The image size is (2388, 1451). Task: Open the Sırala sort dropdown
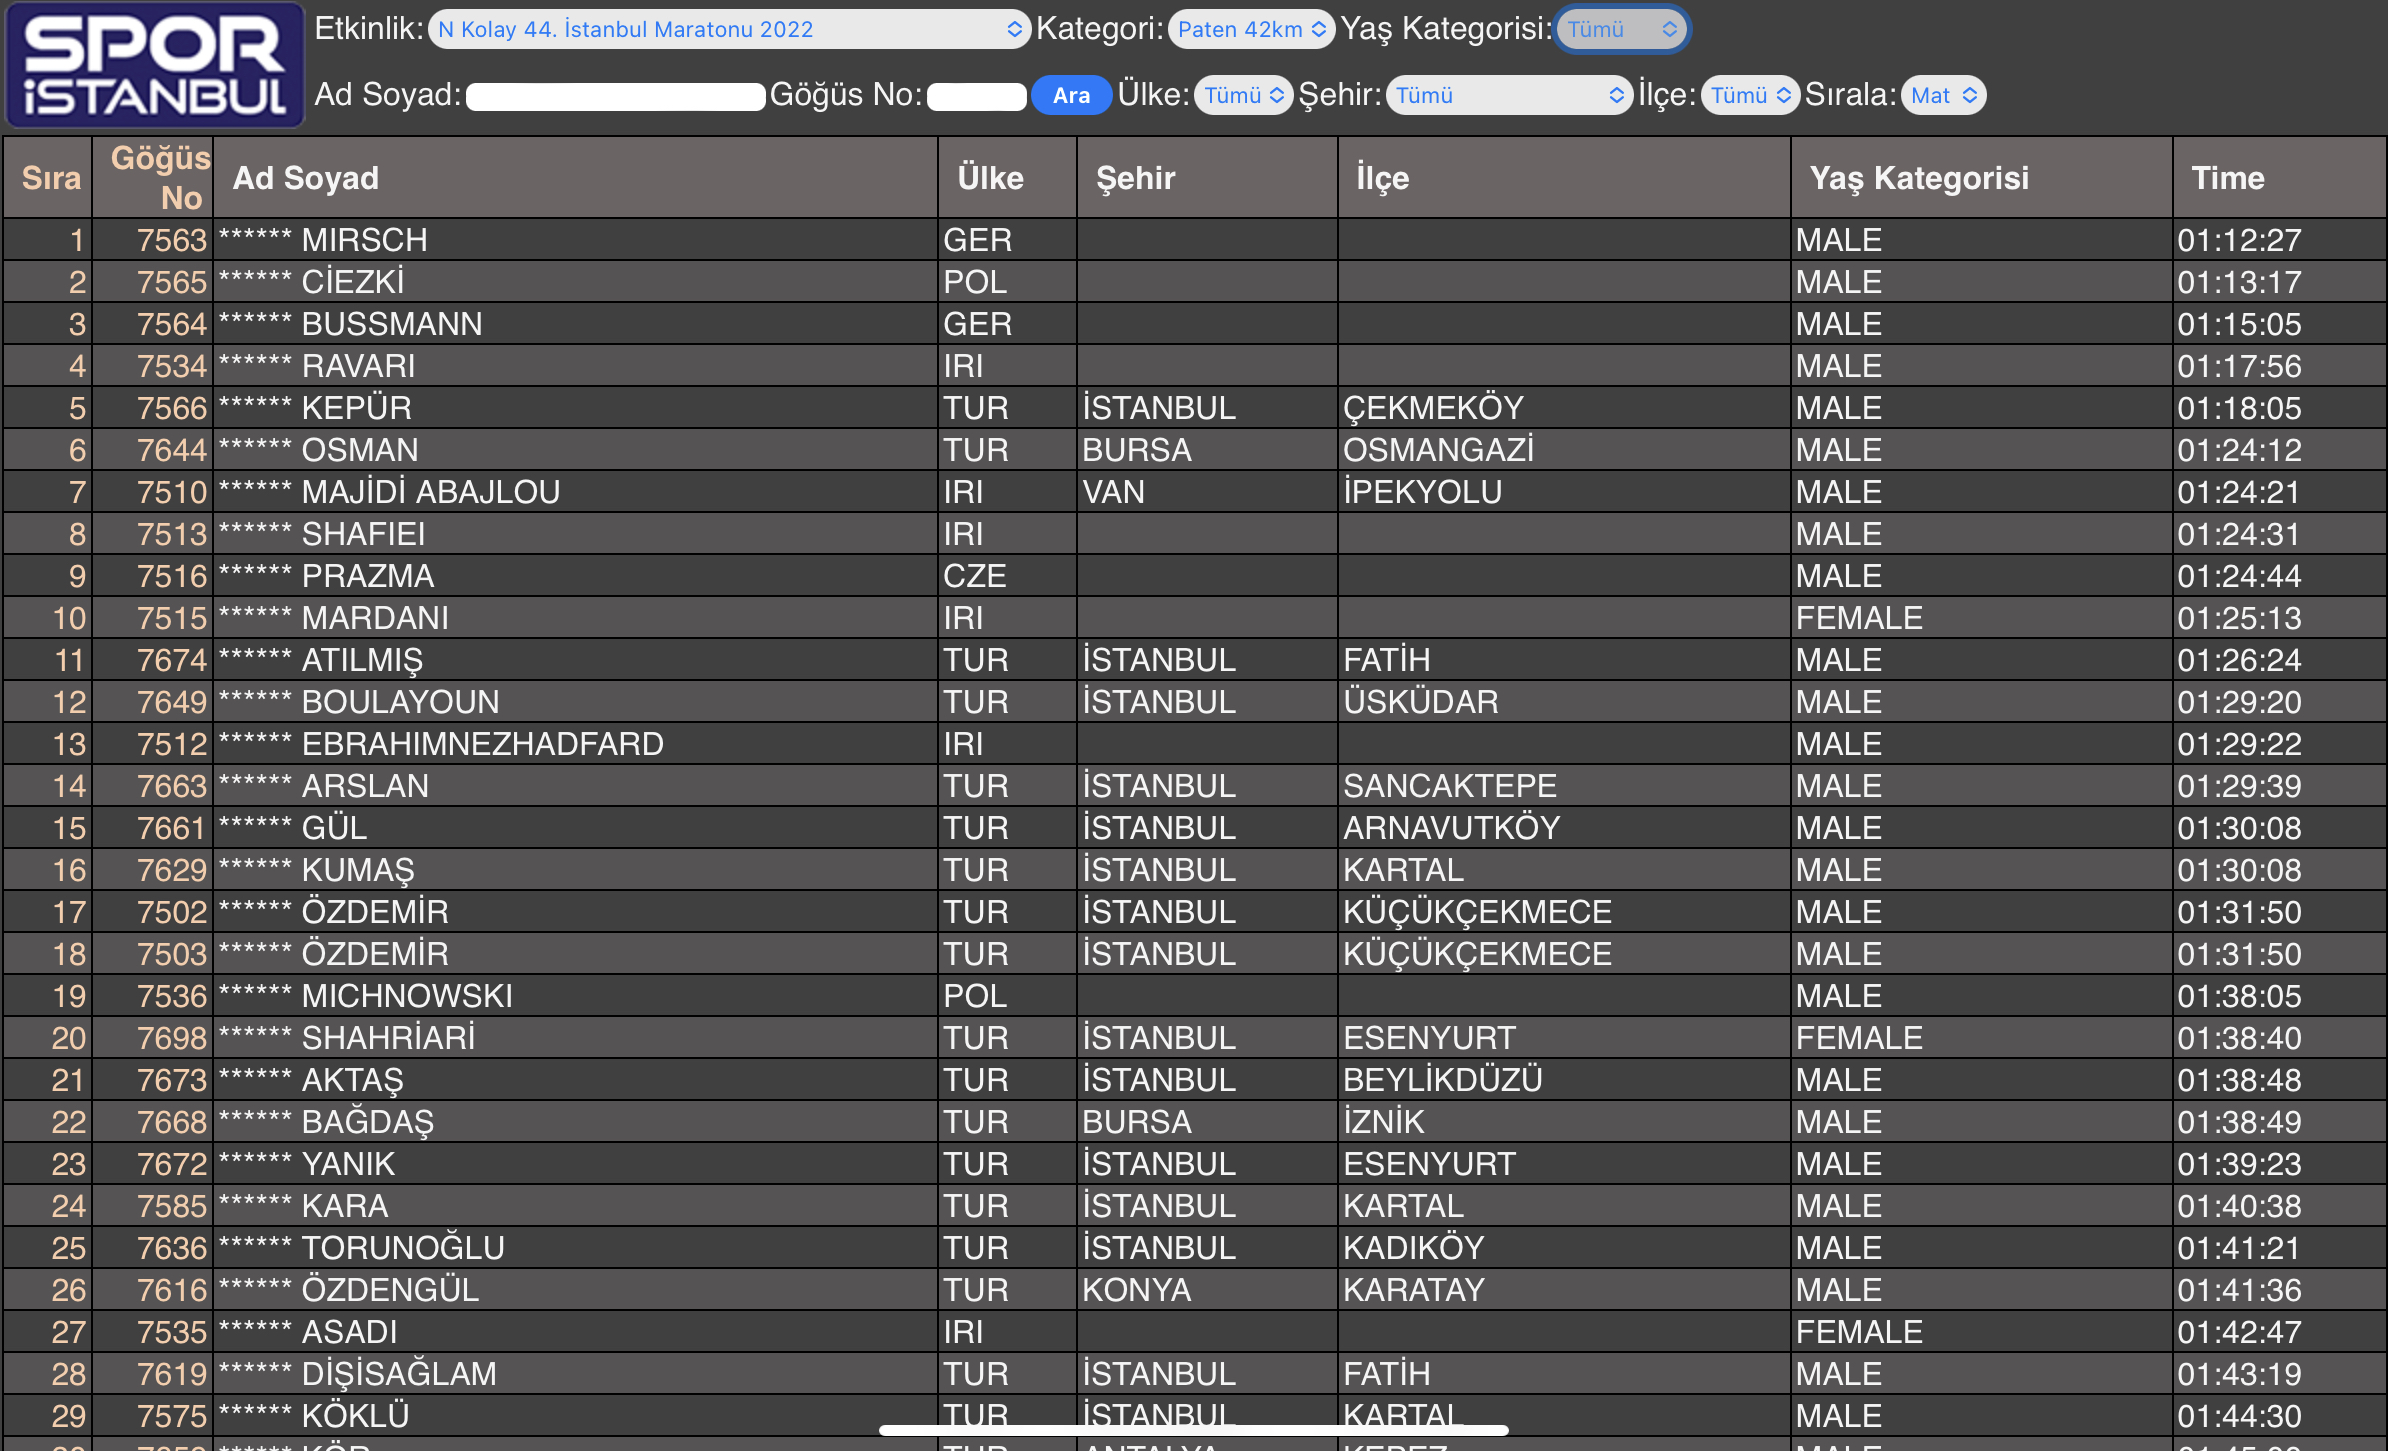(x=1943, y=96)
